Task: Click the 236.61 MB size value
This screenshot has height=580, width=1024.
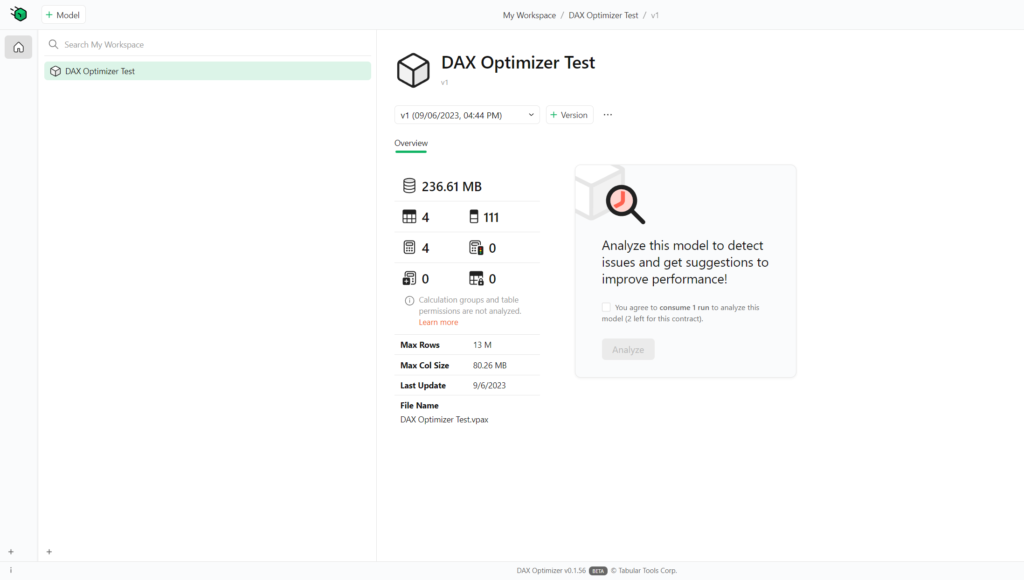Action: (451, 186)
